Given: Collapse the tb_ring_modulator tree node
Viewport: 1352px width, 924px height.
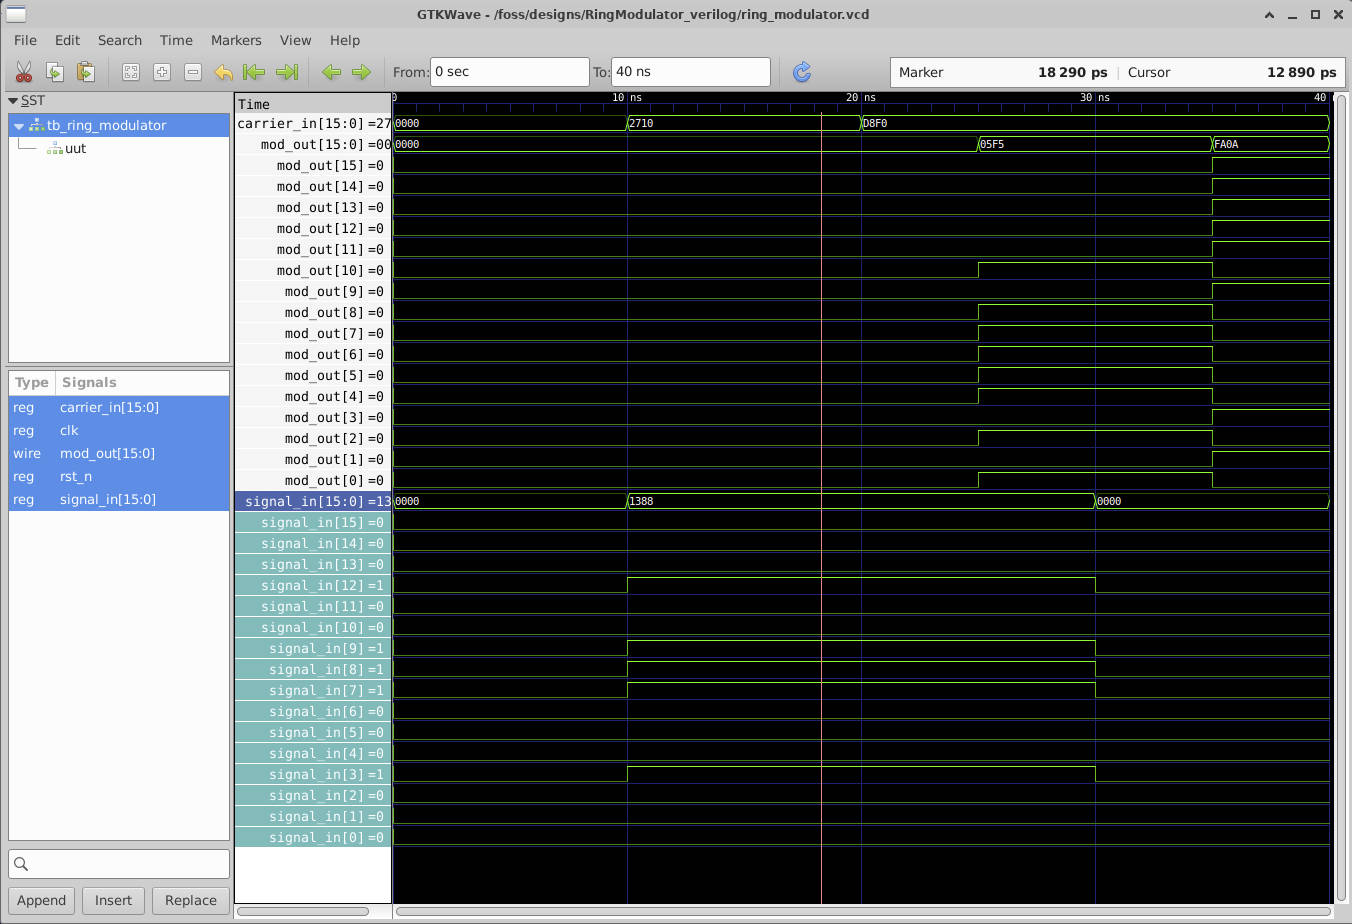Looking at the screenshot, I should (19, 126).
